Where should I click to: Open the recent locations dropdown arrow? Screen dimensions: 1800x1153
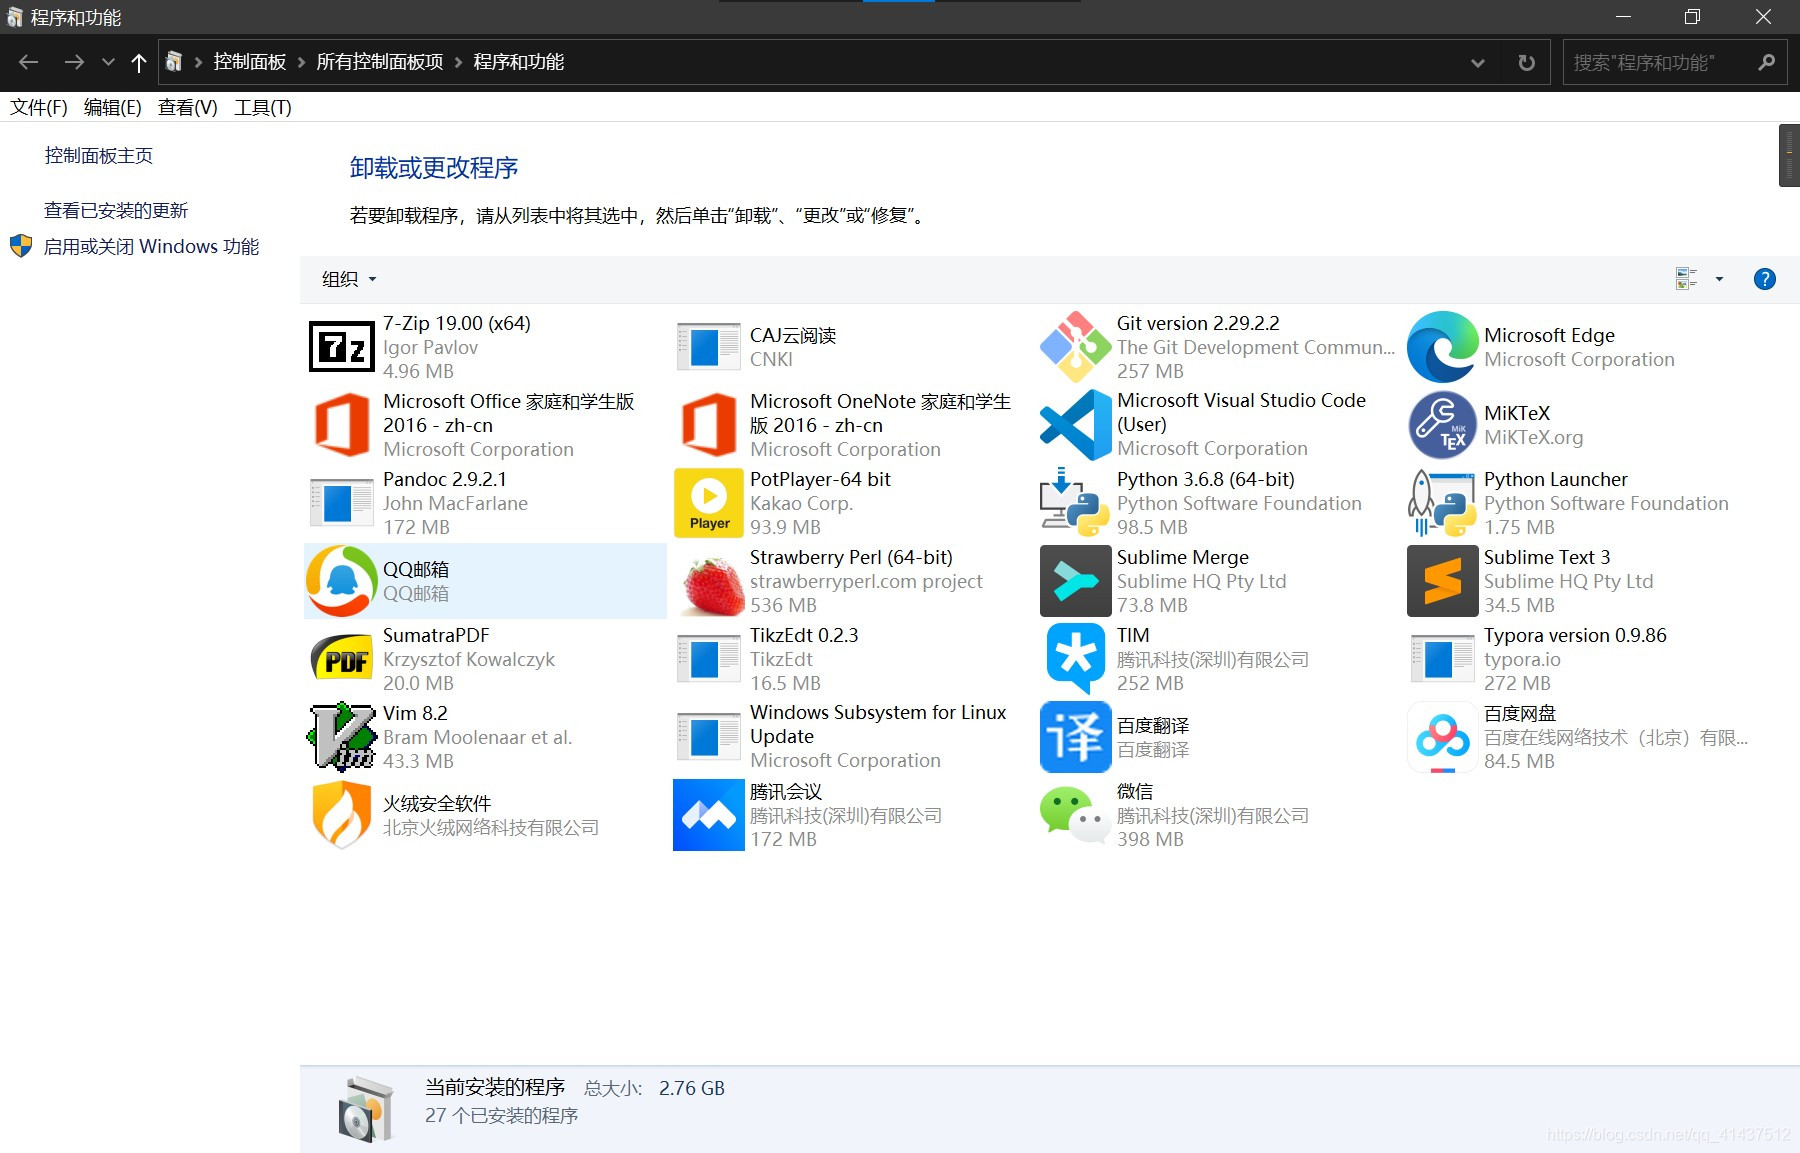(x=108, y=62)
